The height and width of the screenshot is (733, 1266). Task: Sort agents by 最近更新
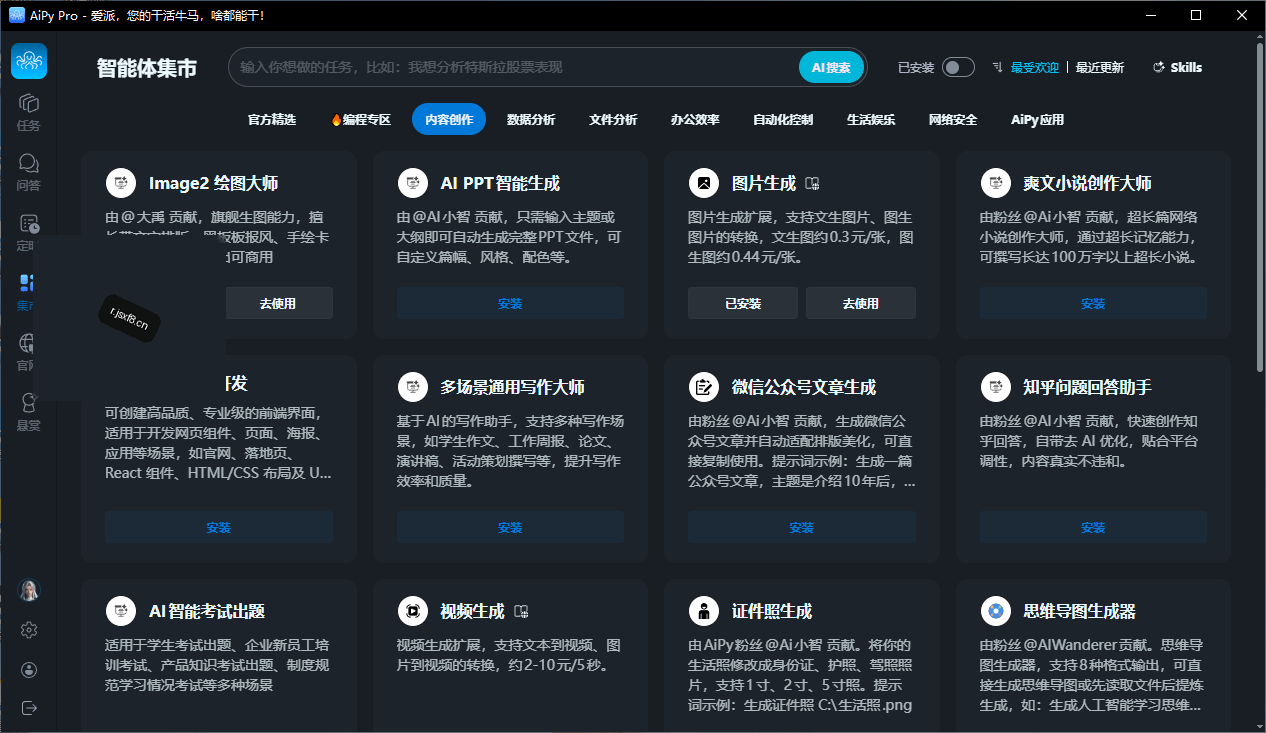1100,67
